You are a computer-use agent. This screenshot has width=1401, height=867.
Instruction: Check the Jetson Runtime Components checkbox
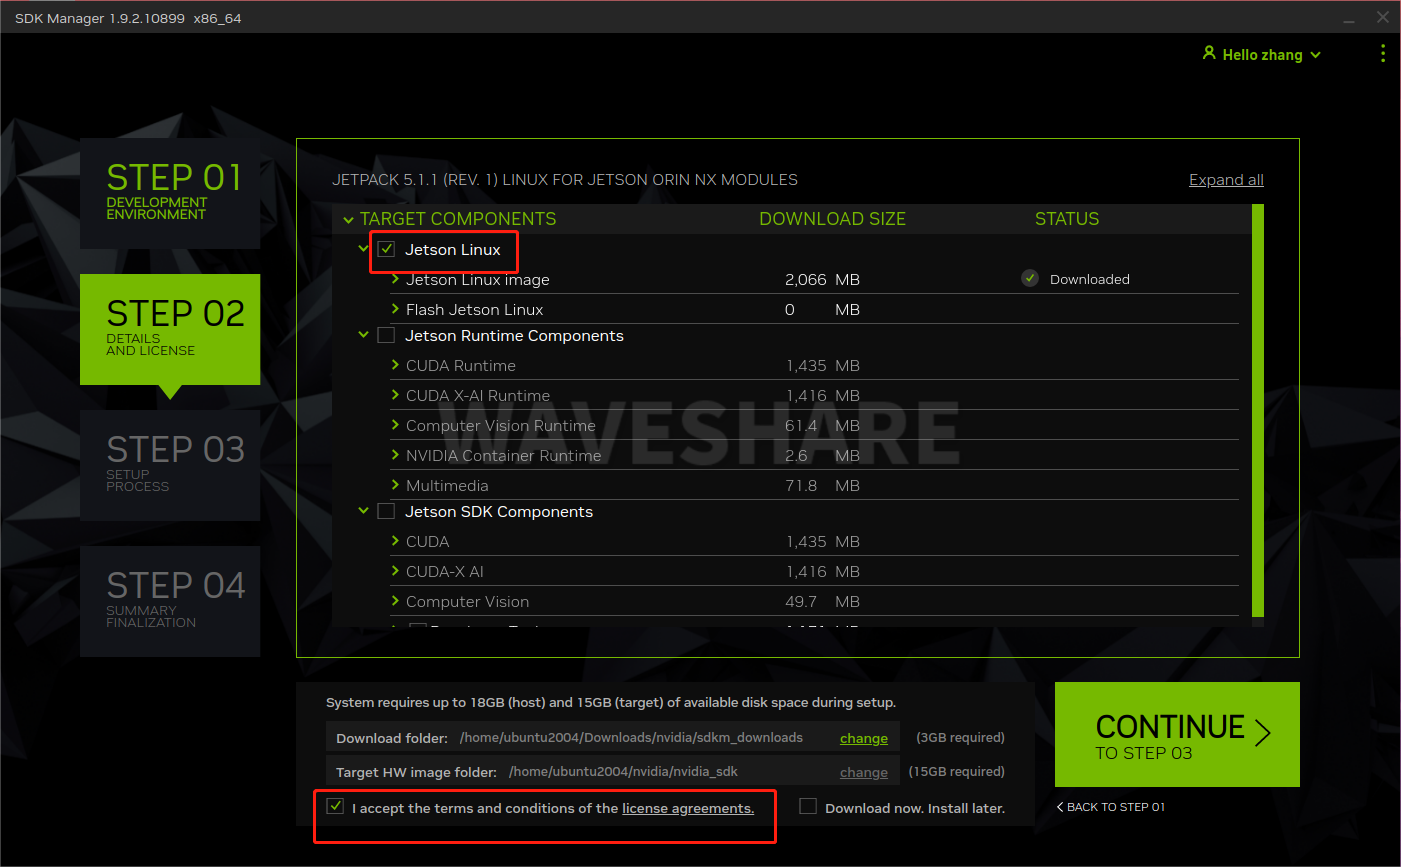386,335
